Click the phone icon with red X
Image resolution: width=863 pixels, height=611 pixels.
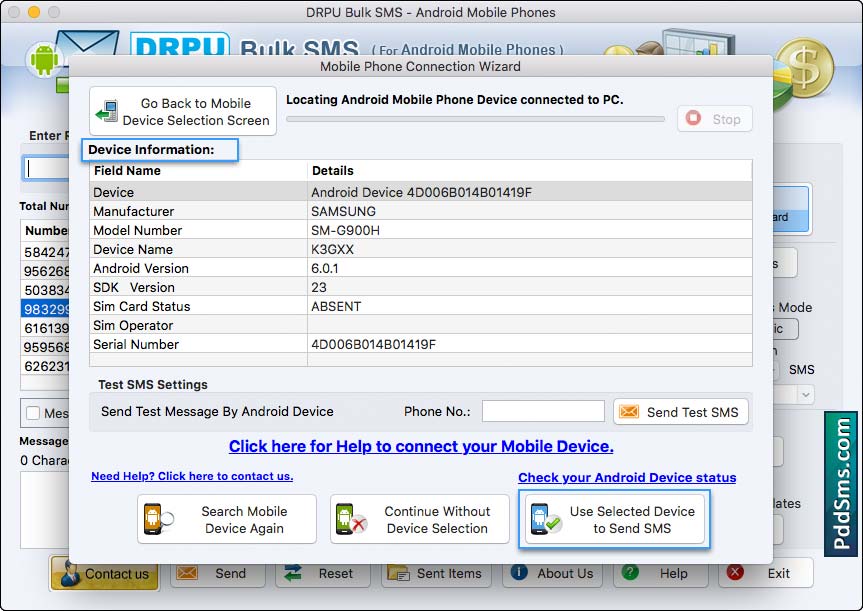click(351, 519)
